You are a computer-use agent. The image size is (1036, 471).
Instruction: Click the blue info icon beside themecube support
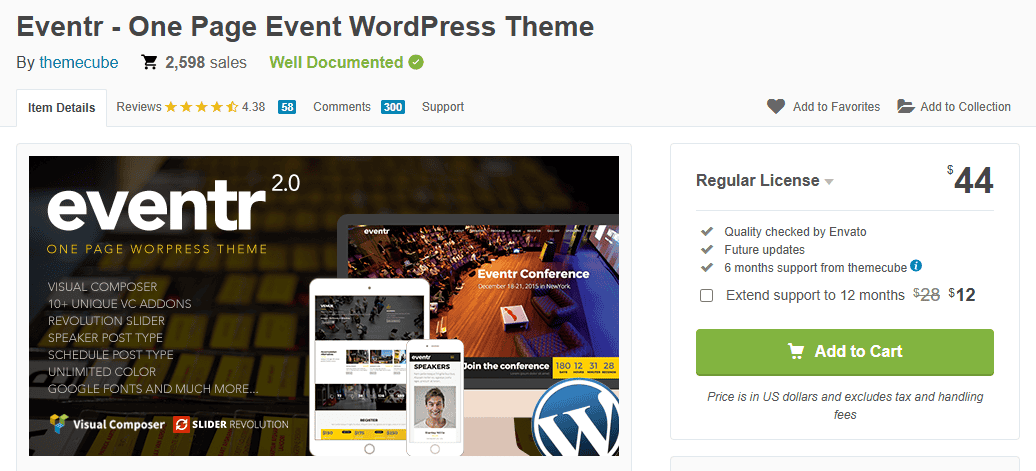point(916,266)
